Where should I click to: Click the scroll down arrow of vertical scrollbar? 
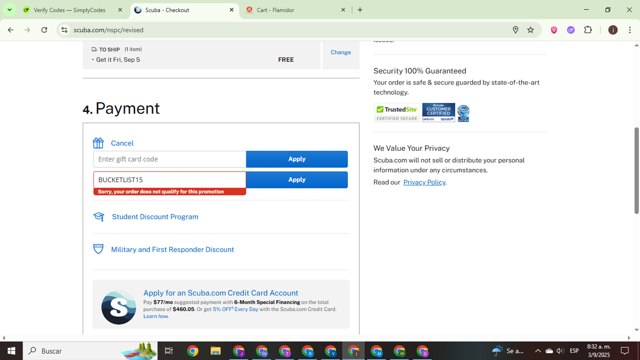pyautogui.click(x=636, y=330)
